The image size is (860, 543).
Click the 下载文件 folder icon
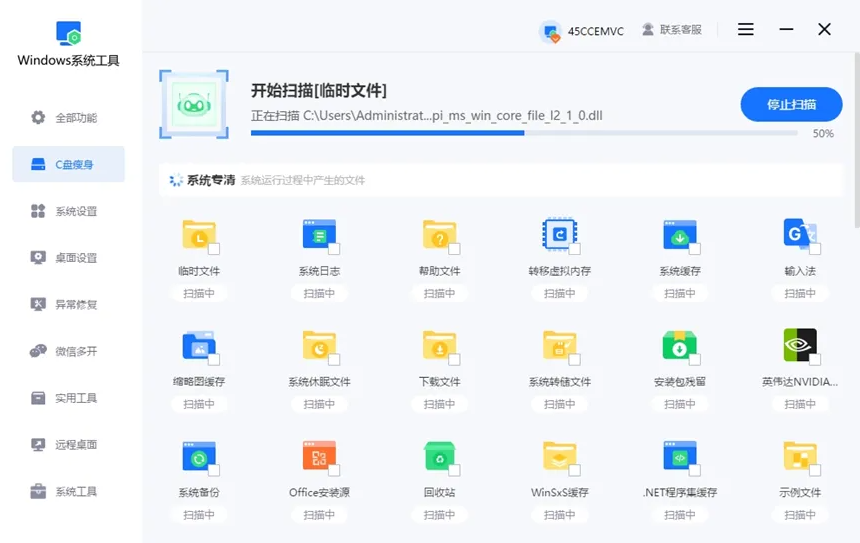coord(439,346)
